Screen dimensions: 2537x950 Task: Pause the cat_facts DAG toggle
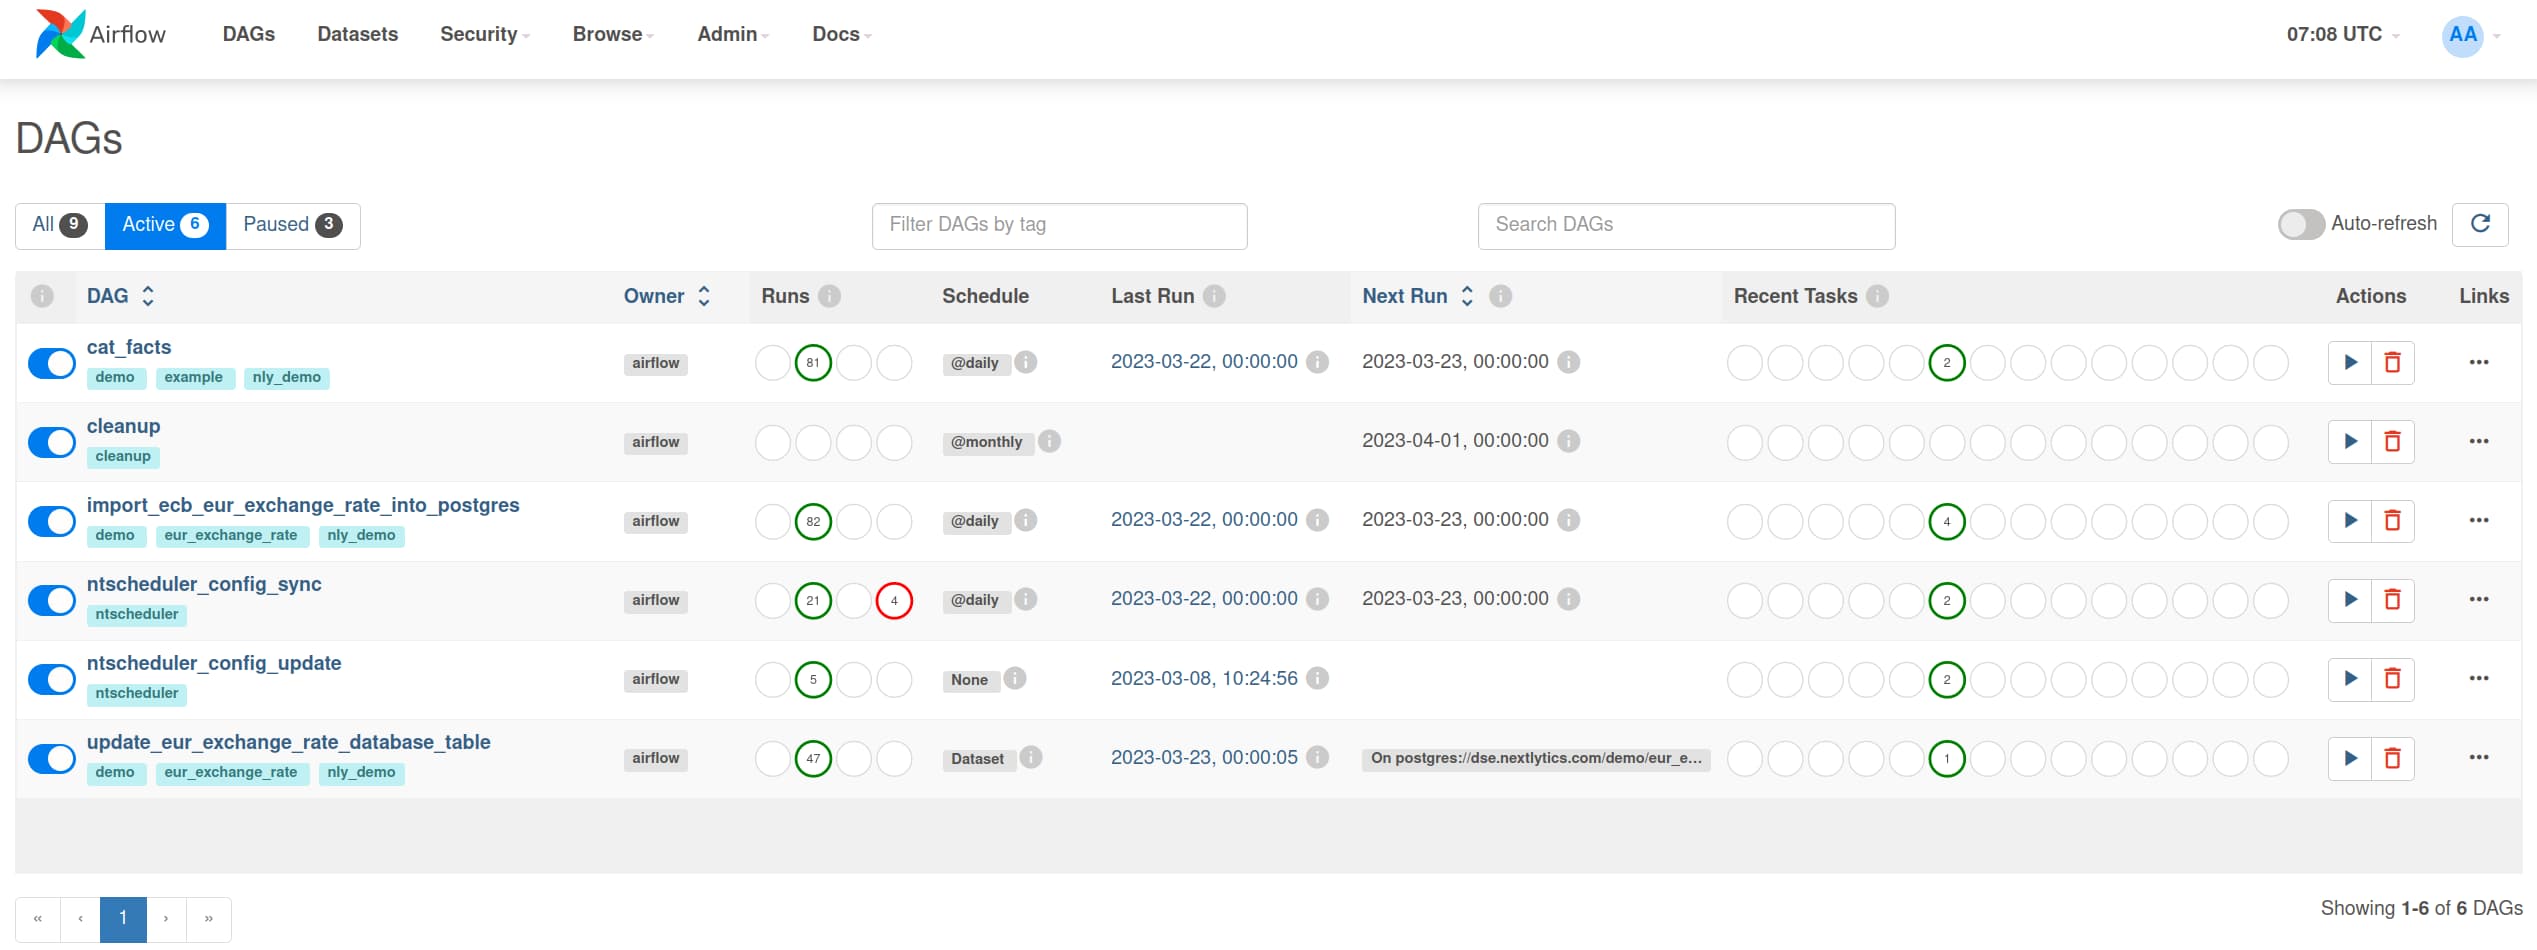pyautogui.click(x=52, y=363)
